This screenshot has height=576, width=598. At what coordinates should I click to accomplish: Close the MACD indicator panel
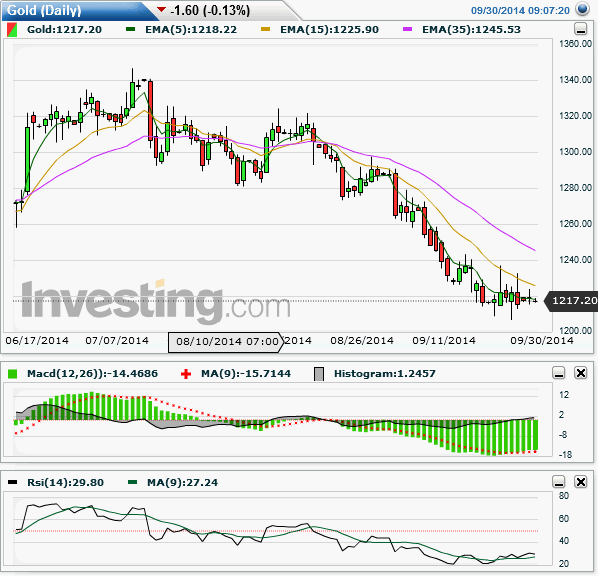click(x=580, y=373)
